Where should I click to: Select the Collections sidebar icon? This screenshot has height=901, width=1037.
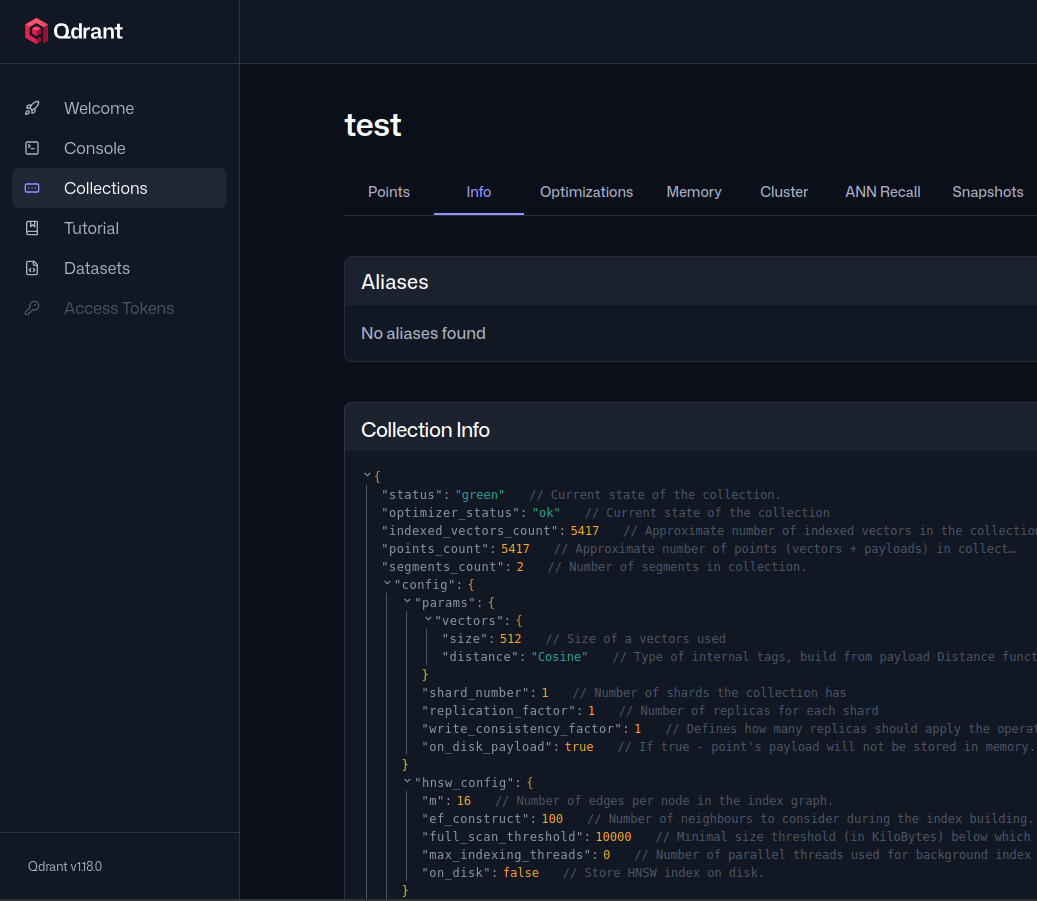[32, 188]
